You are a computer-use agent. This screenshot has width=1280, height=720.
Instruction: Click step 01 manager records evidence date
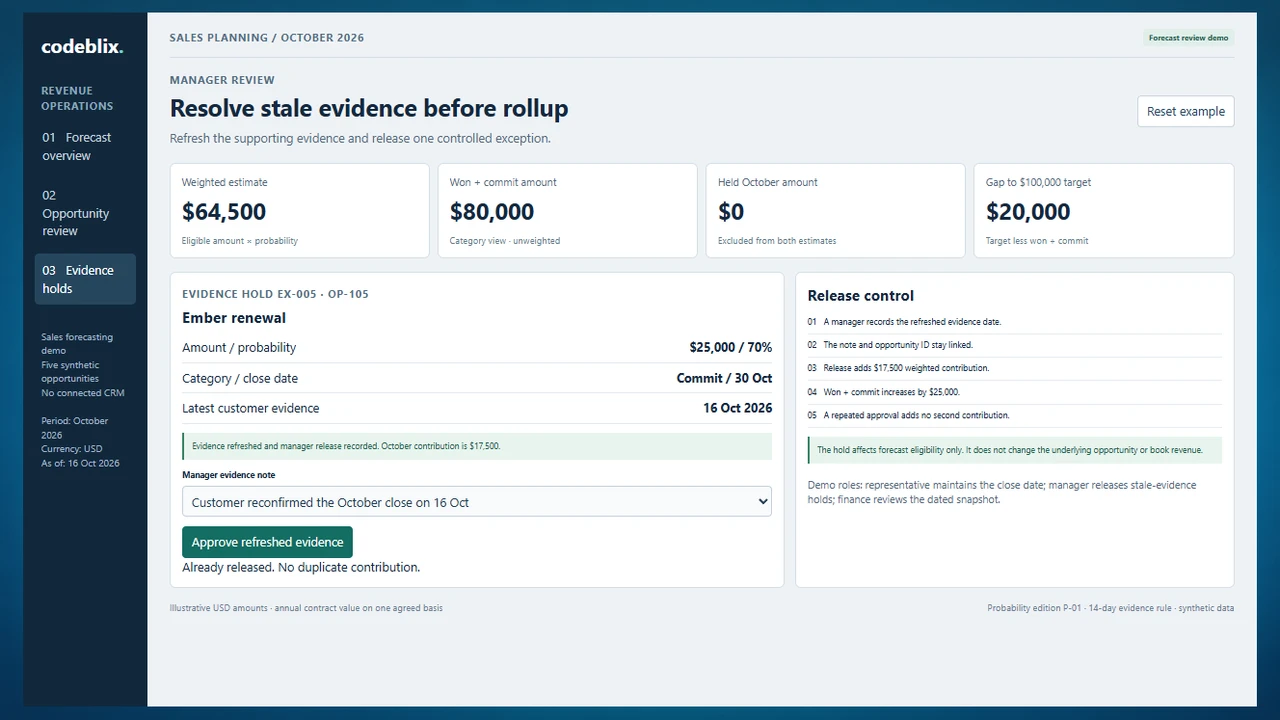click(1015, 322)
